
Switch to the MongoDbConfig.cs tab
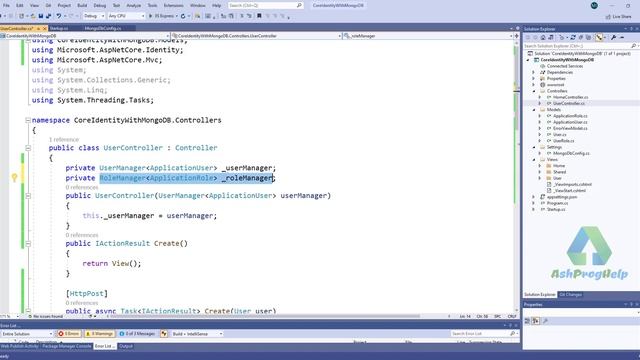(103, 28)
